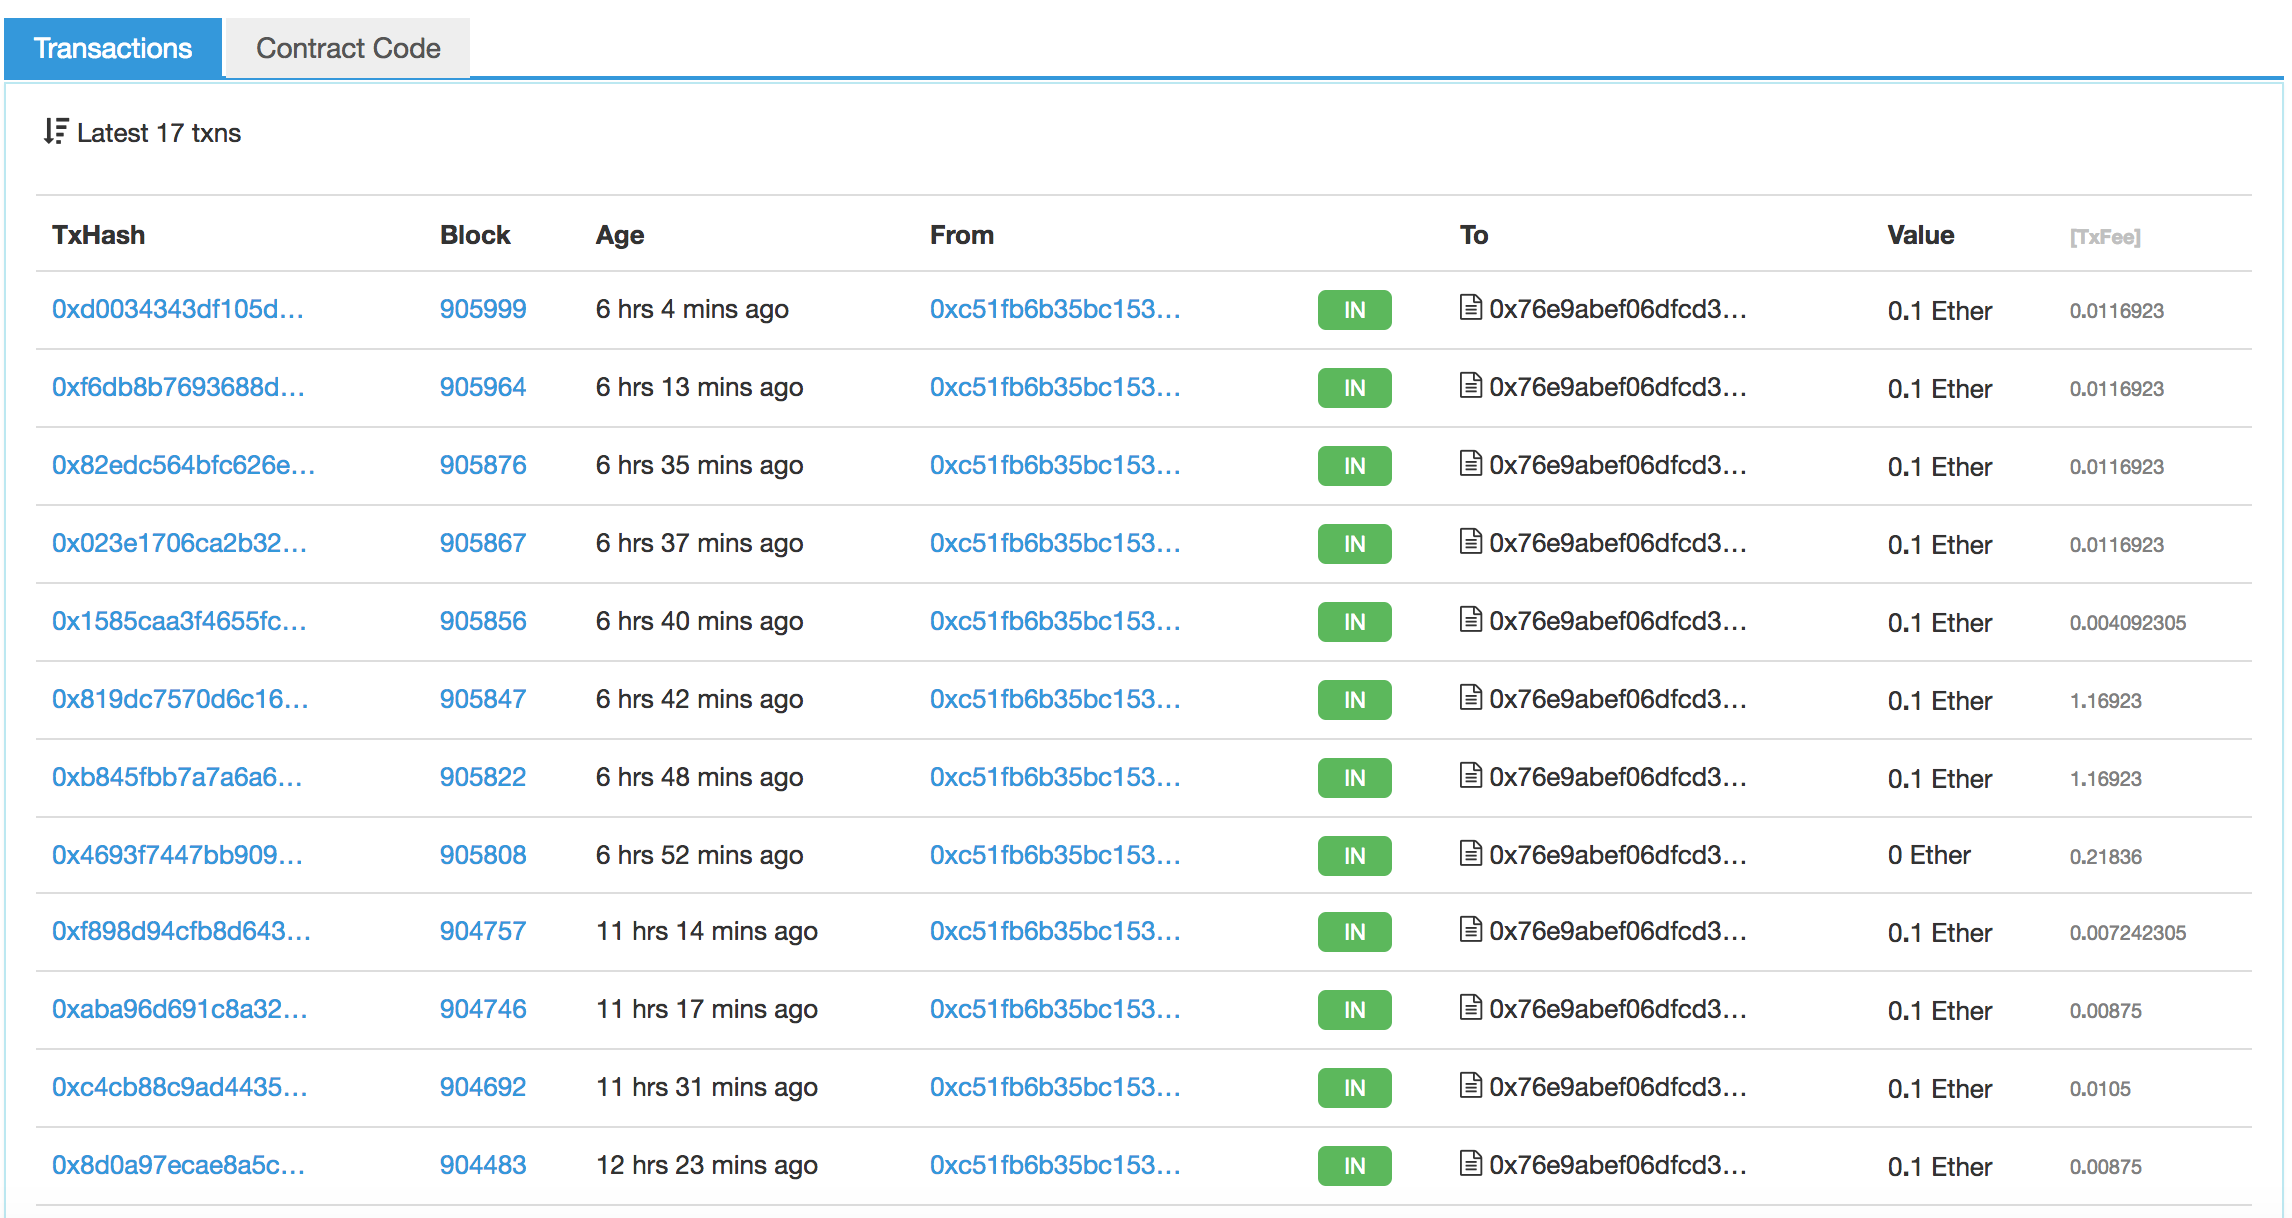Click contract document icon in block 905856 row
Image resolution: width=2292 pixels, height=1218 pixels.
coord(1470,619)
